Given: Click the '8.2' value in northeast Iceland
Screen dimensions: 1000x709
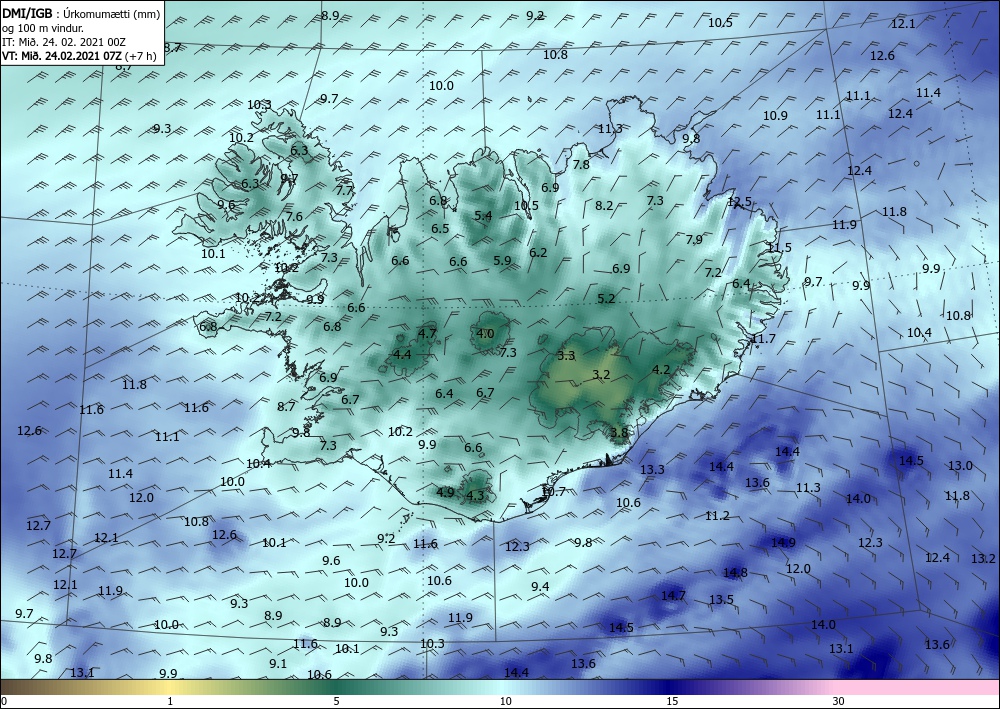Looking at the screenshot, I should (604, 205).
